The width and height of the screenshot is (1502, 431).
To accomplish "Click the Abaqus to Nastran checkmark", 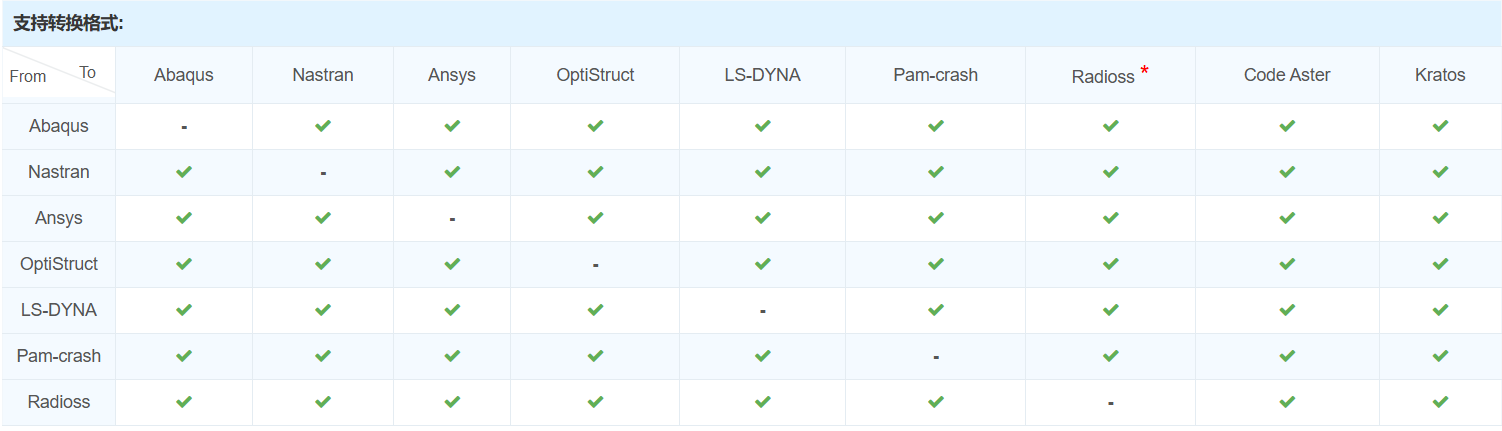I will click(x=322, y=126).
